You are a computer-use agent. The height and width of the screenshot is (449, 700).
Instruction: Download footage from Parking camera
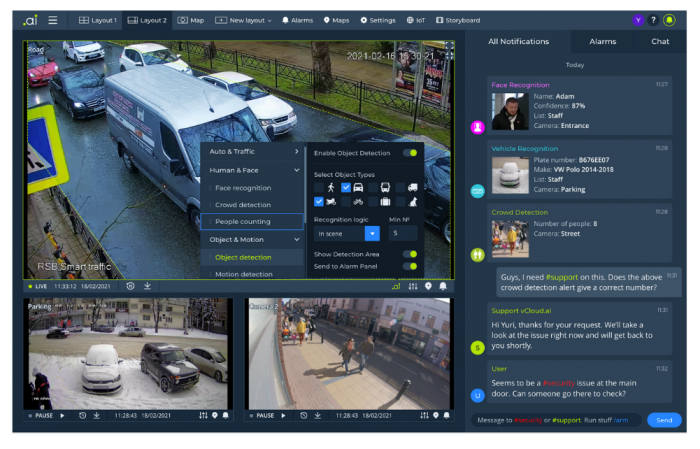click(x=96, y=416)
